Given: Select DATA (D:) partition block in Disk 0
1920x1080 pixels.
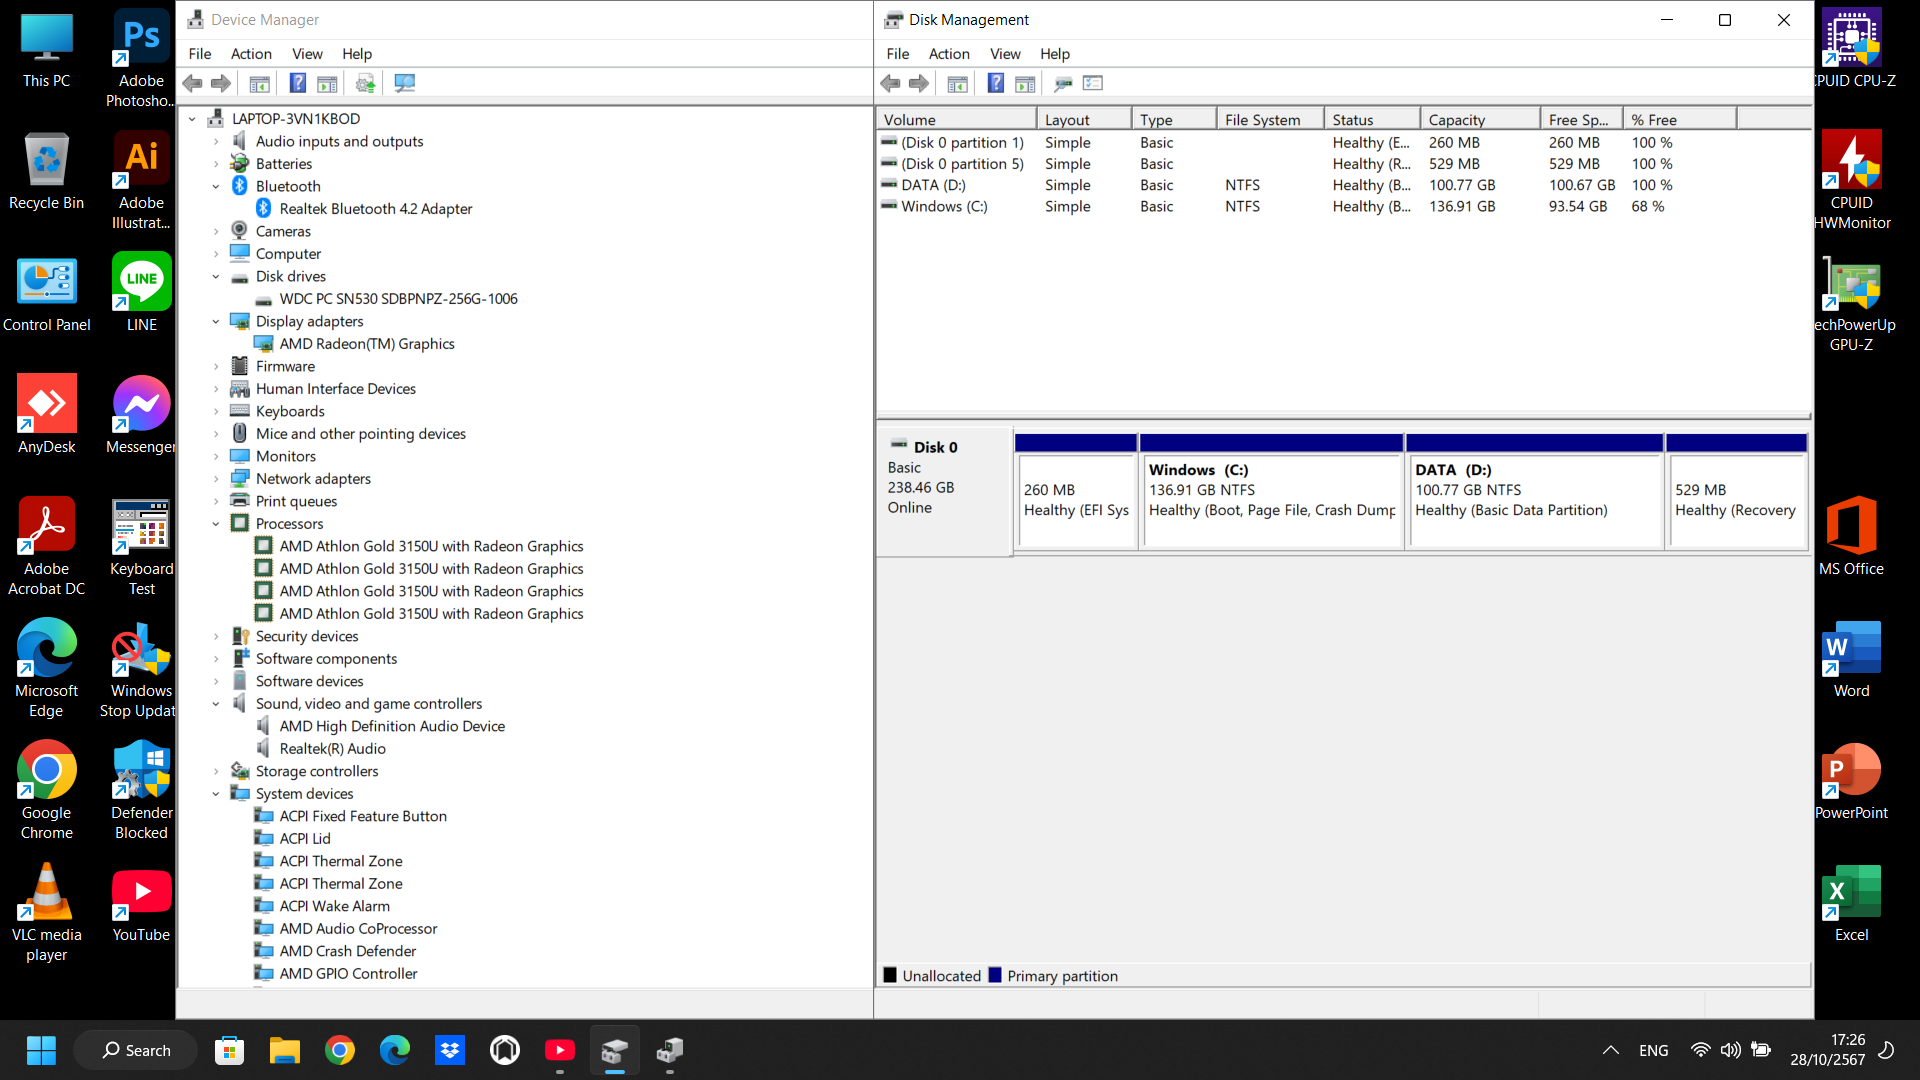Looking at the screenshot, I should [1535, 491].
